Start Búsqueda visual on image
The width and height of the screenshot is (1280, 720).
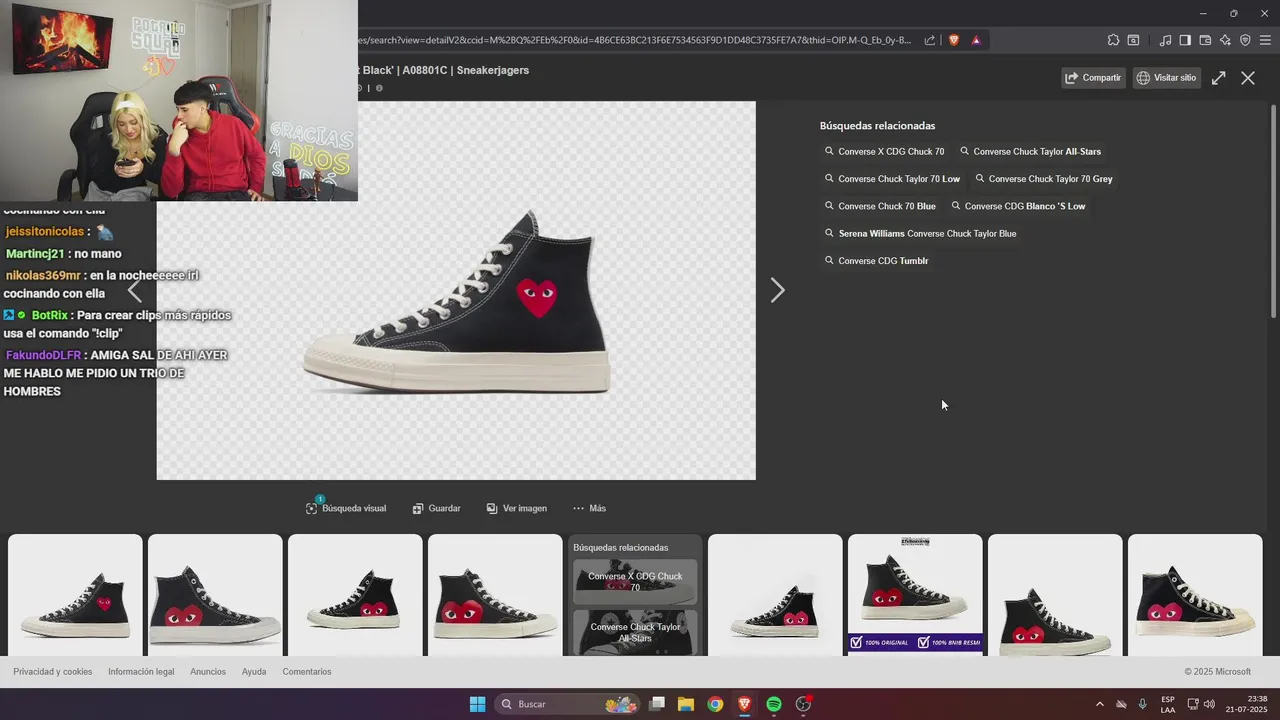click(x=346, y=508)
